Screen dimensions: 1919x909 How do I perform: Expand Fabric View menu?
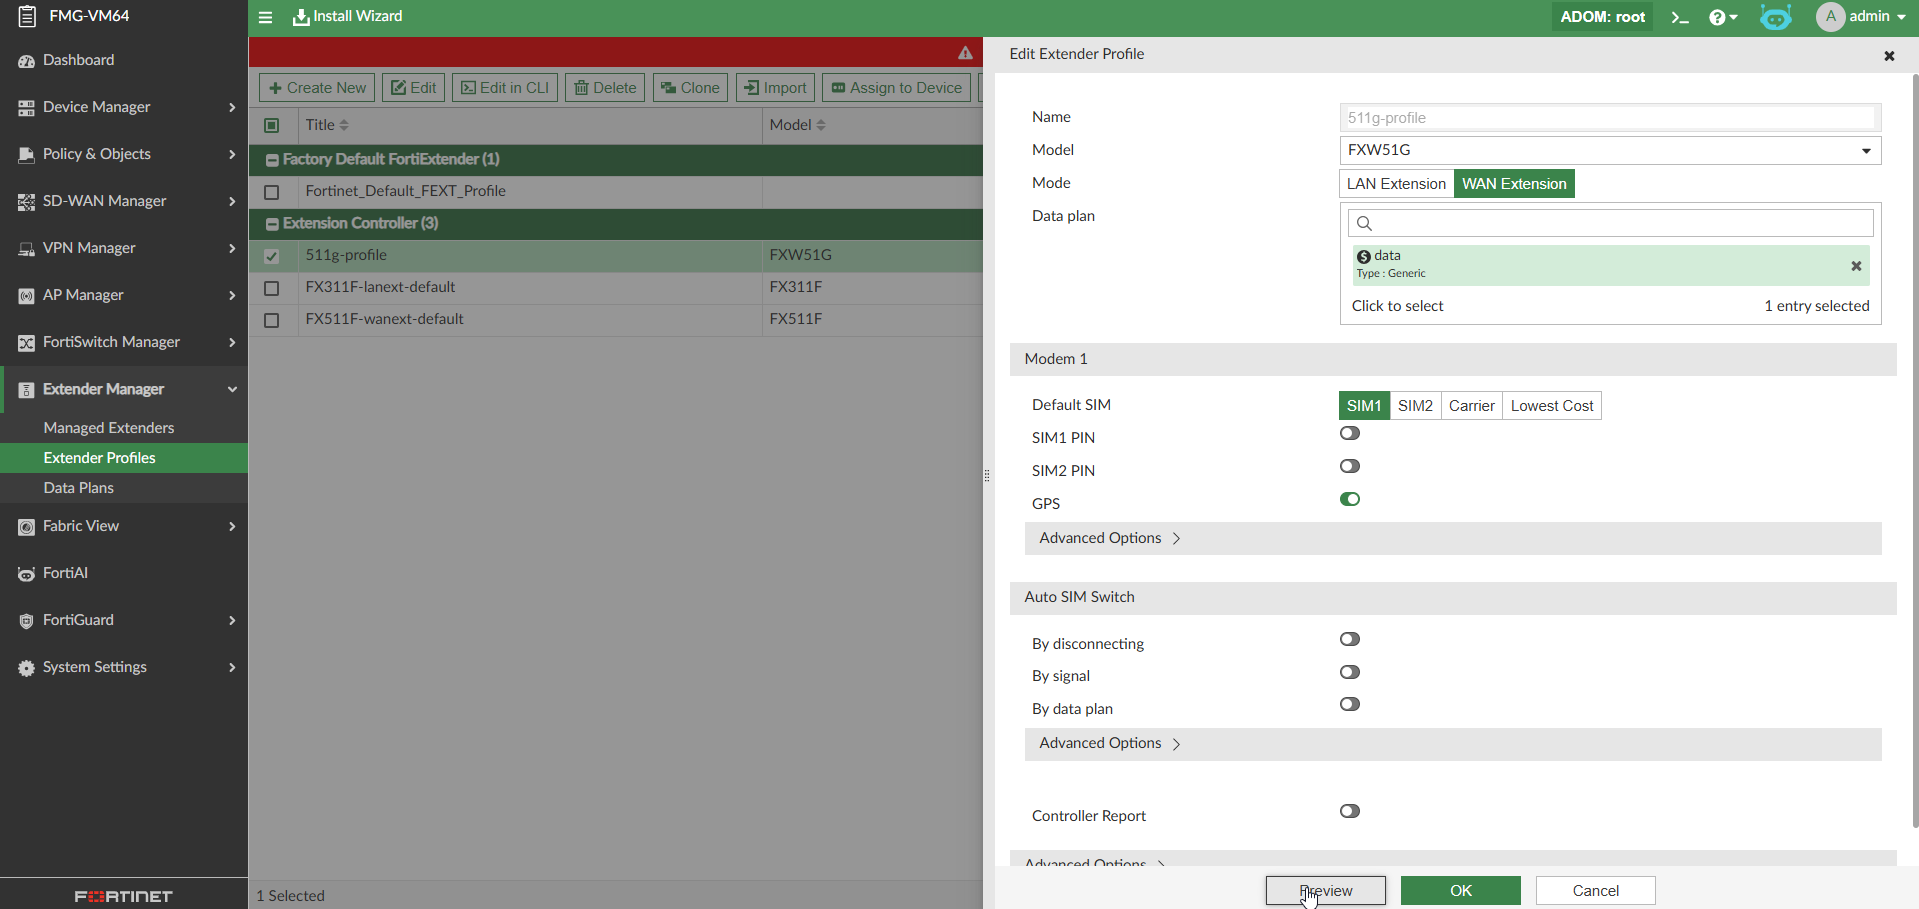pyautogui.click(x=124, y=526)
